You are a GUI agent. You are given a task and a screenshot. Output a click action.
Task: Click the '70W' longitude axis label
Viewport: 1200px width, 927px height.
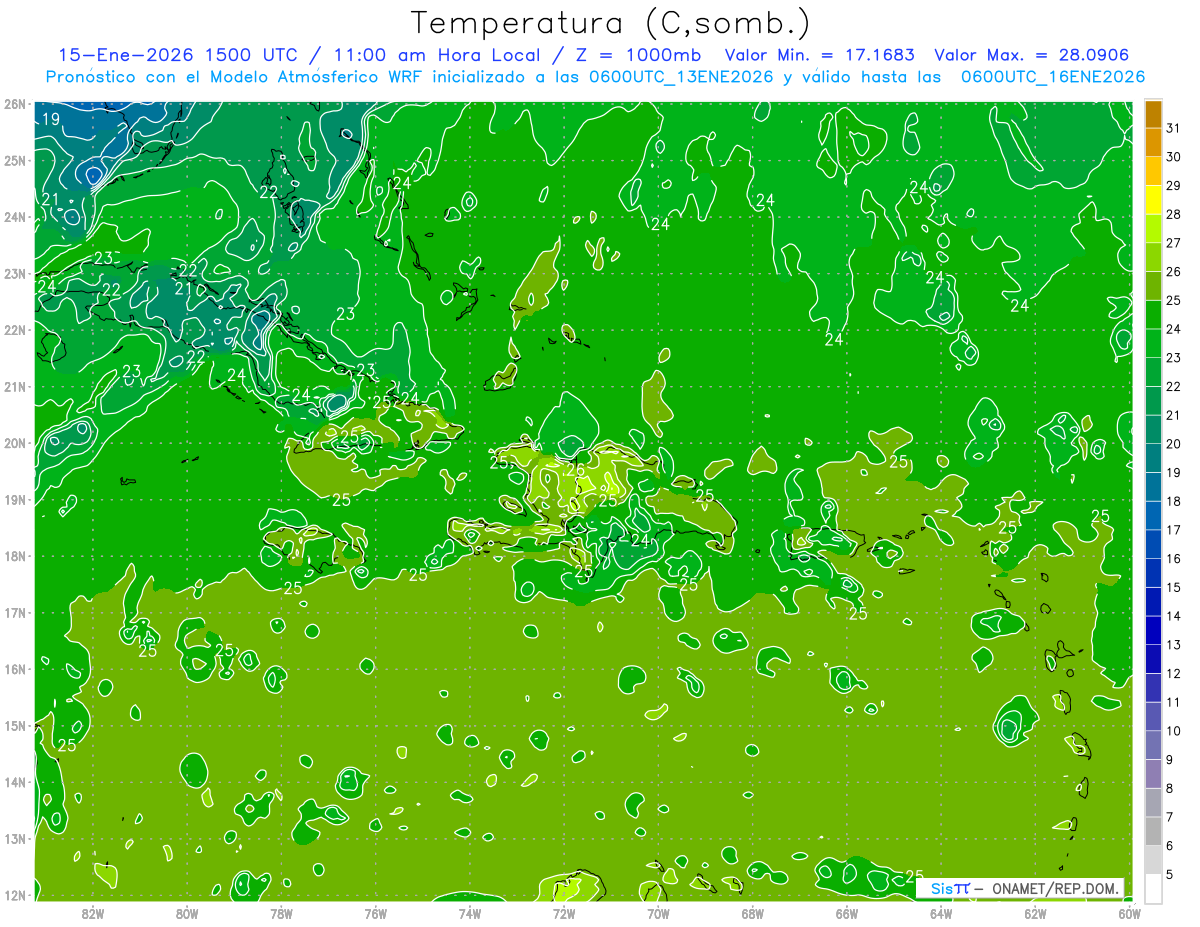[x=658, y=913]
